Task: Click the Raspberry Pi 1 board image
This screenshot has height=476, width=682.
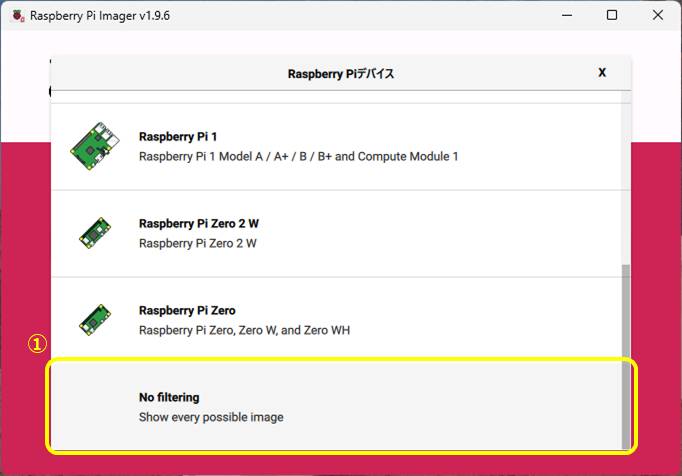Action: [x=96, y=147]
